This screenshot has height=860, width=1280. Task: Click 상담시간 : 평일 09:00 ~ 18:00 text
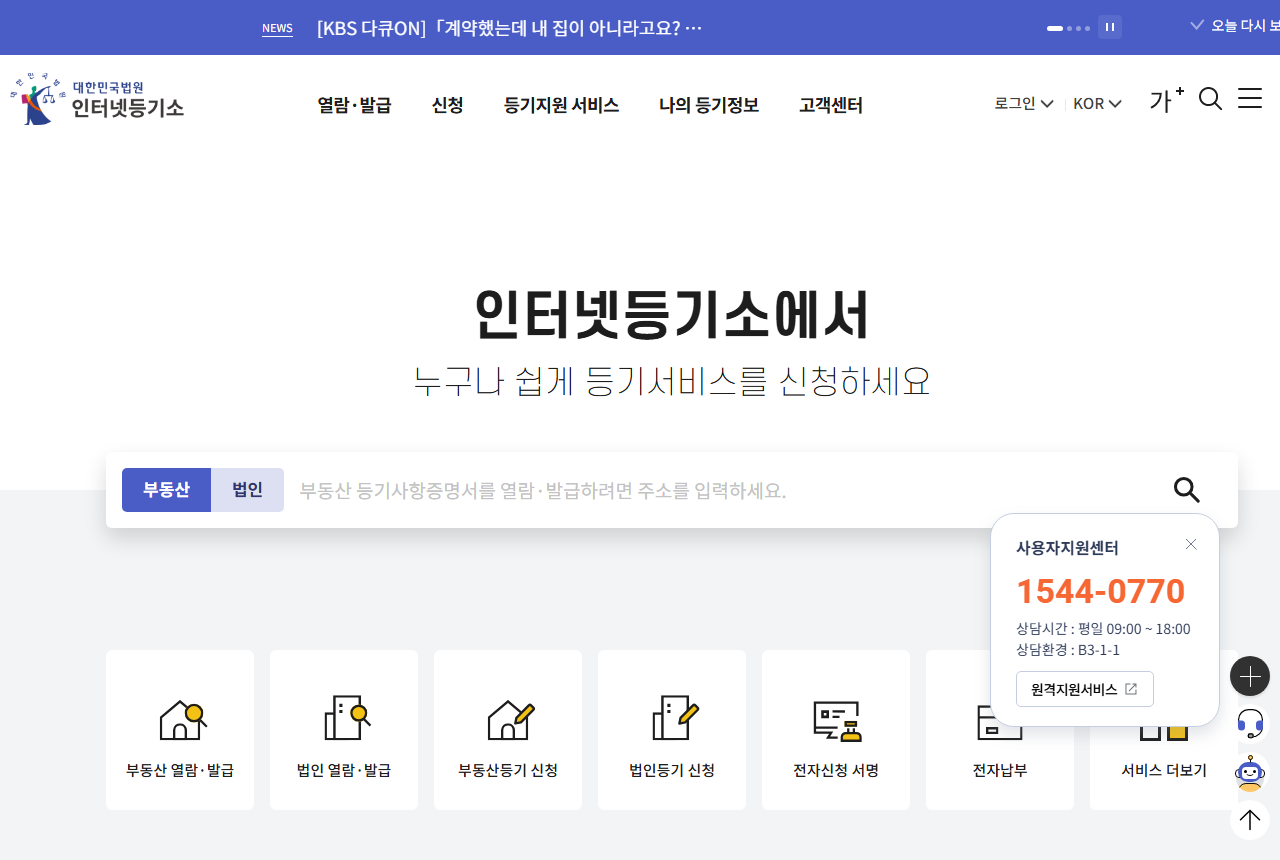1103,629
